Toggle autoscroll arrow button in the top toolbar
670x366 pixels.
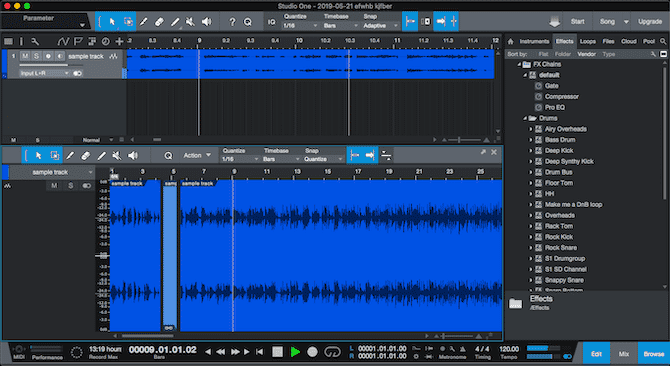(441, 21)
